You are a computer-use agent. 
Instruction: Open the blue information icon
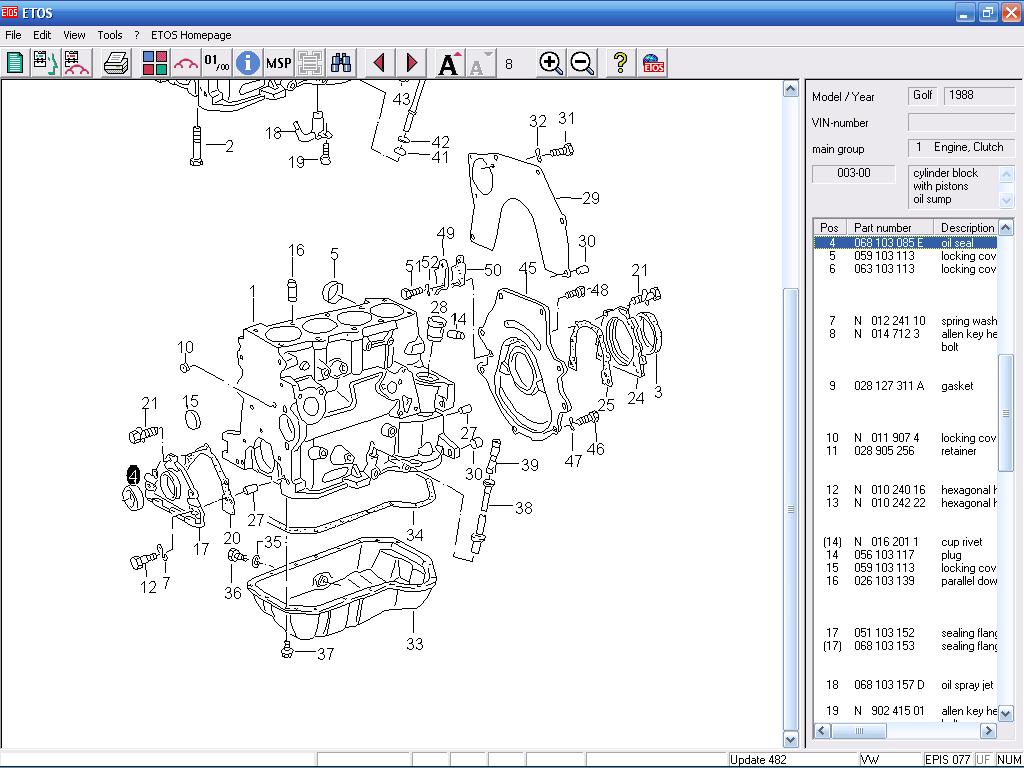point(248,63)
